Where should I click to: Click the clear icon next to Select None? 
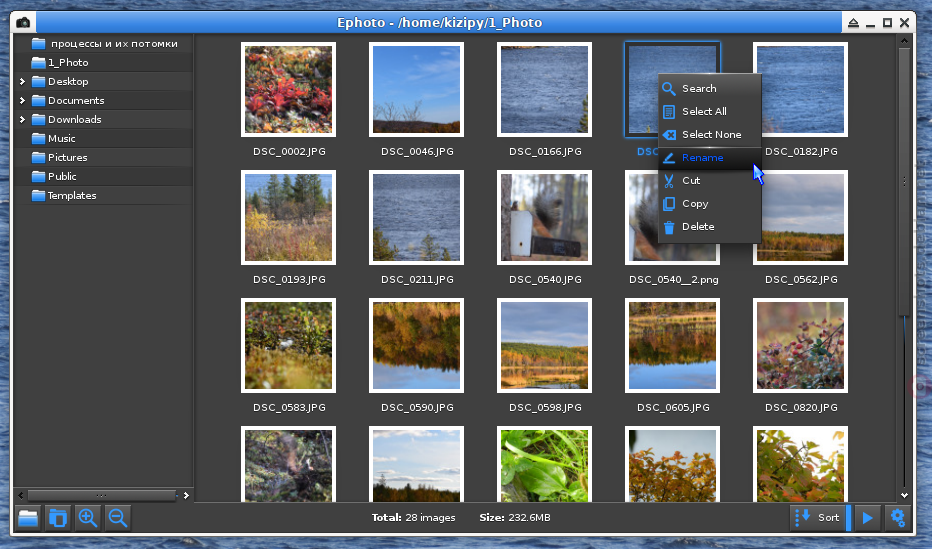click(669, 135)
